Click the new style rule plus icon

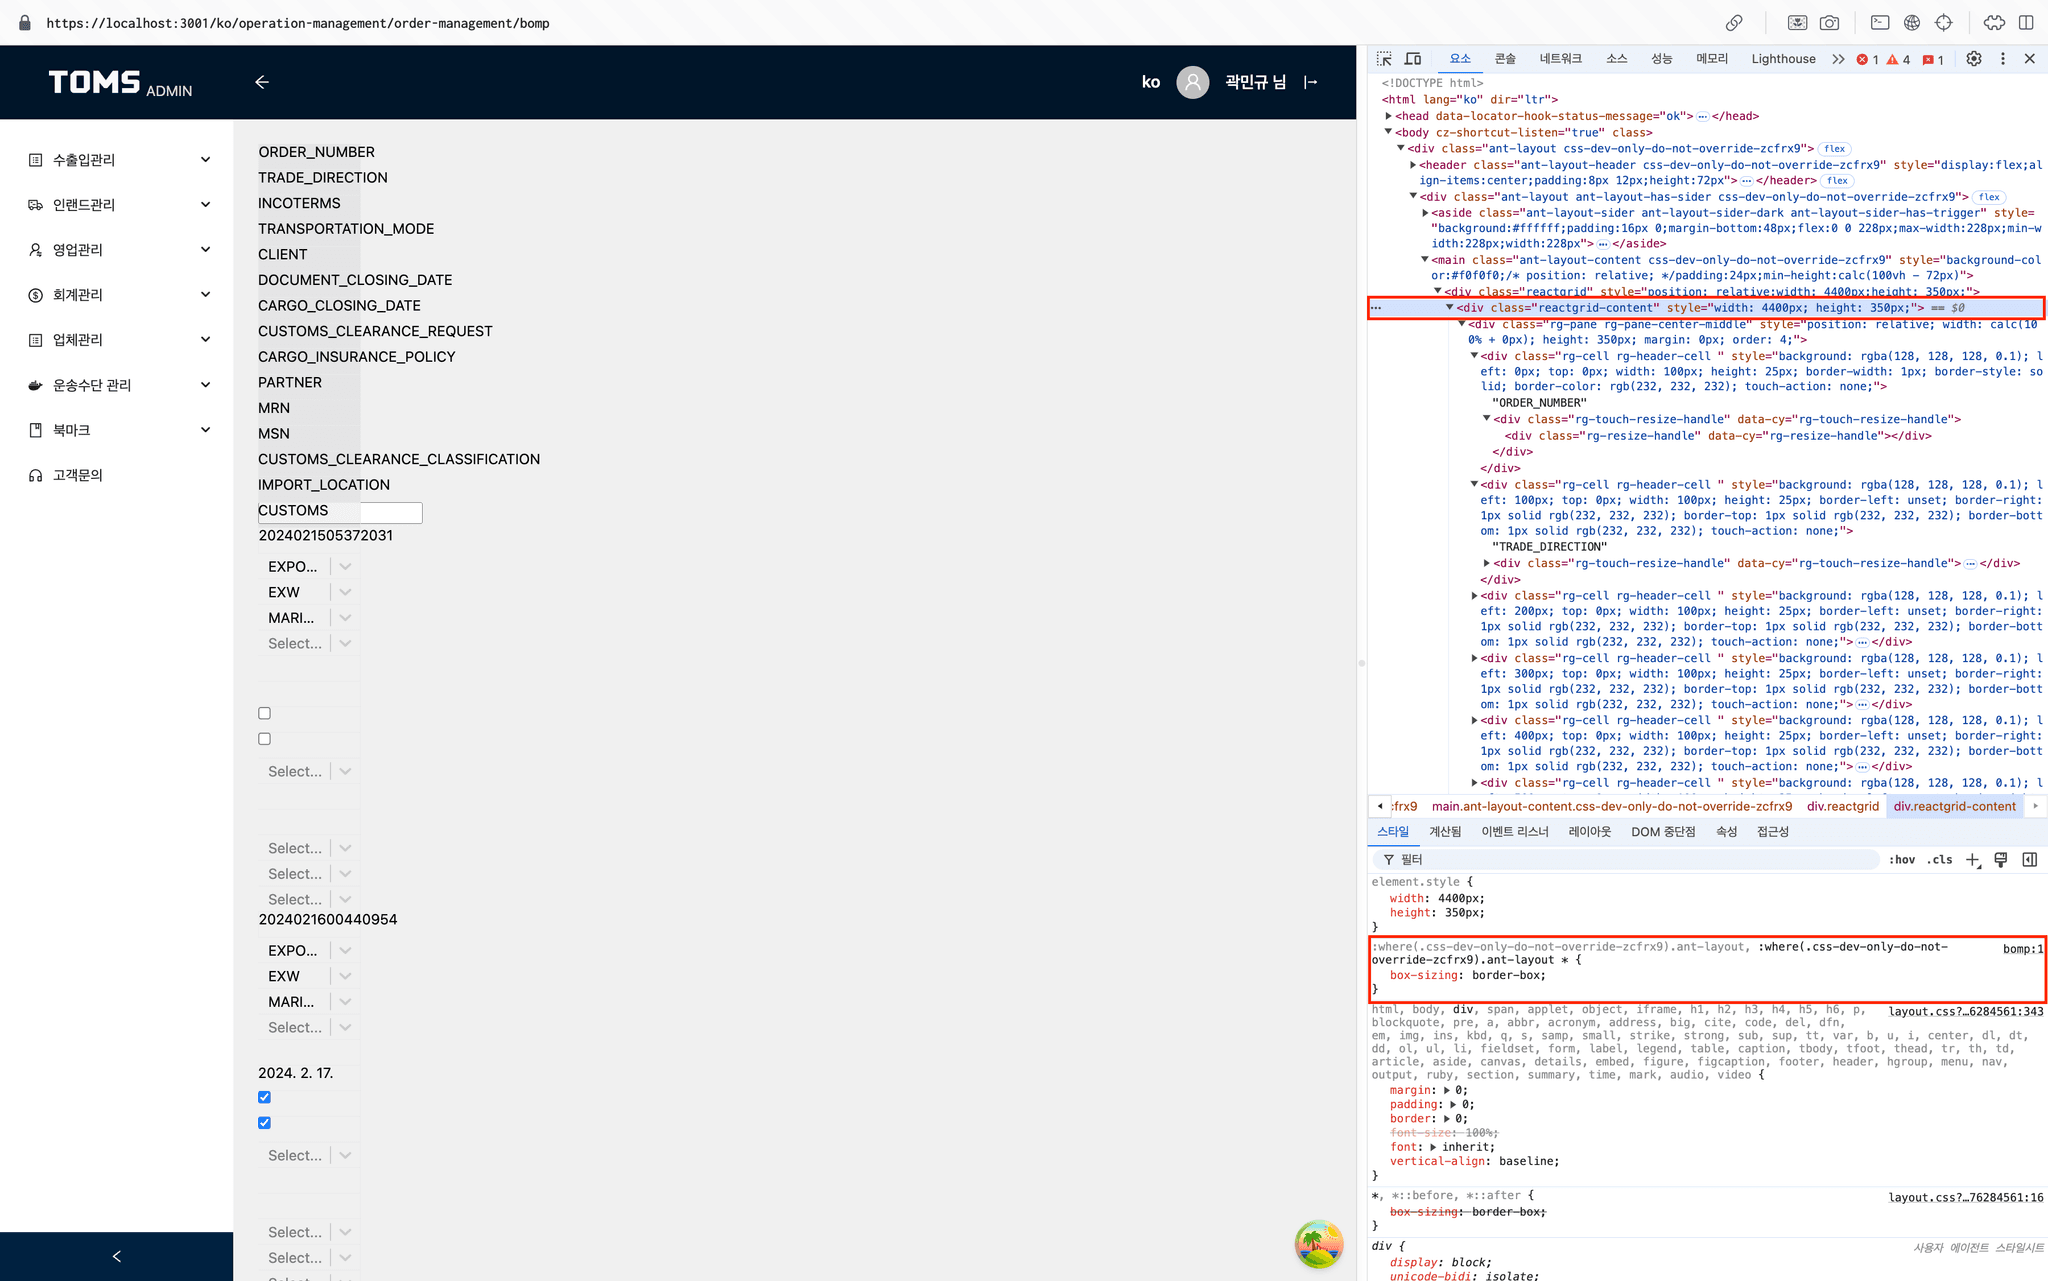1972,860
